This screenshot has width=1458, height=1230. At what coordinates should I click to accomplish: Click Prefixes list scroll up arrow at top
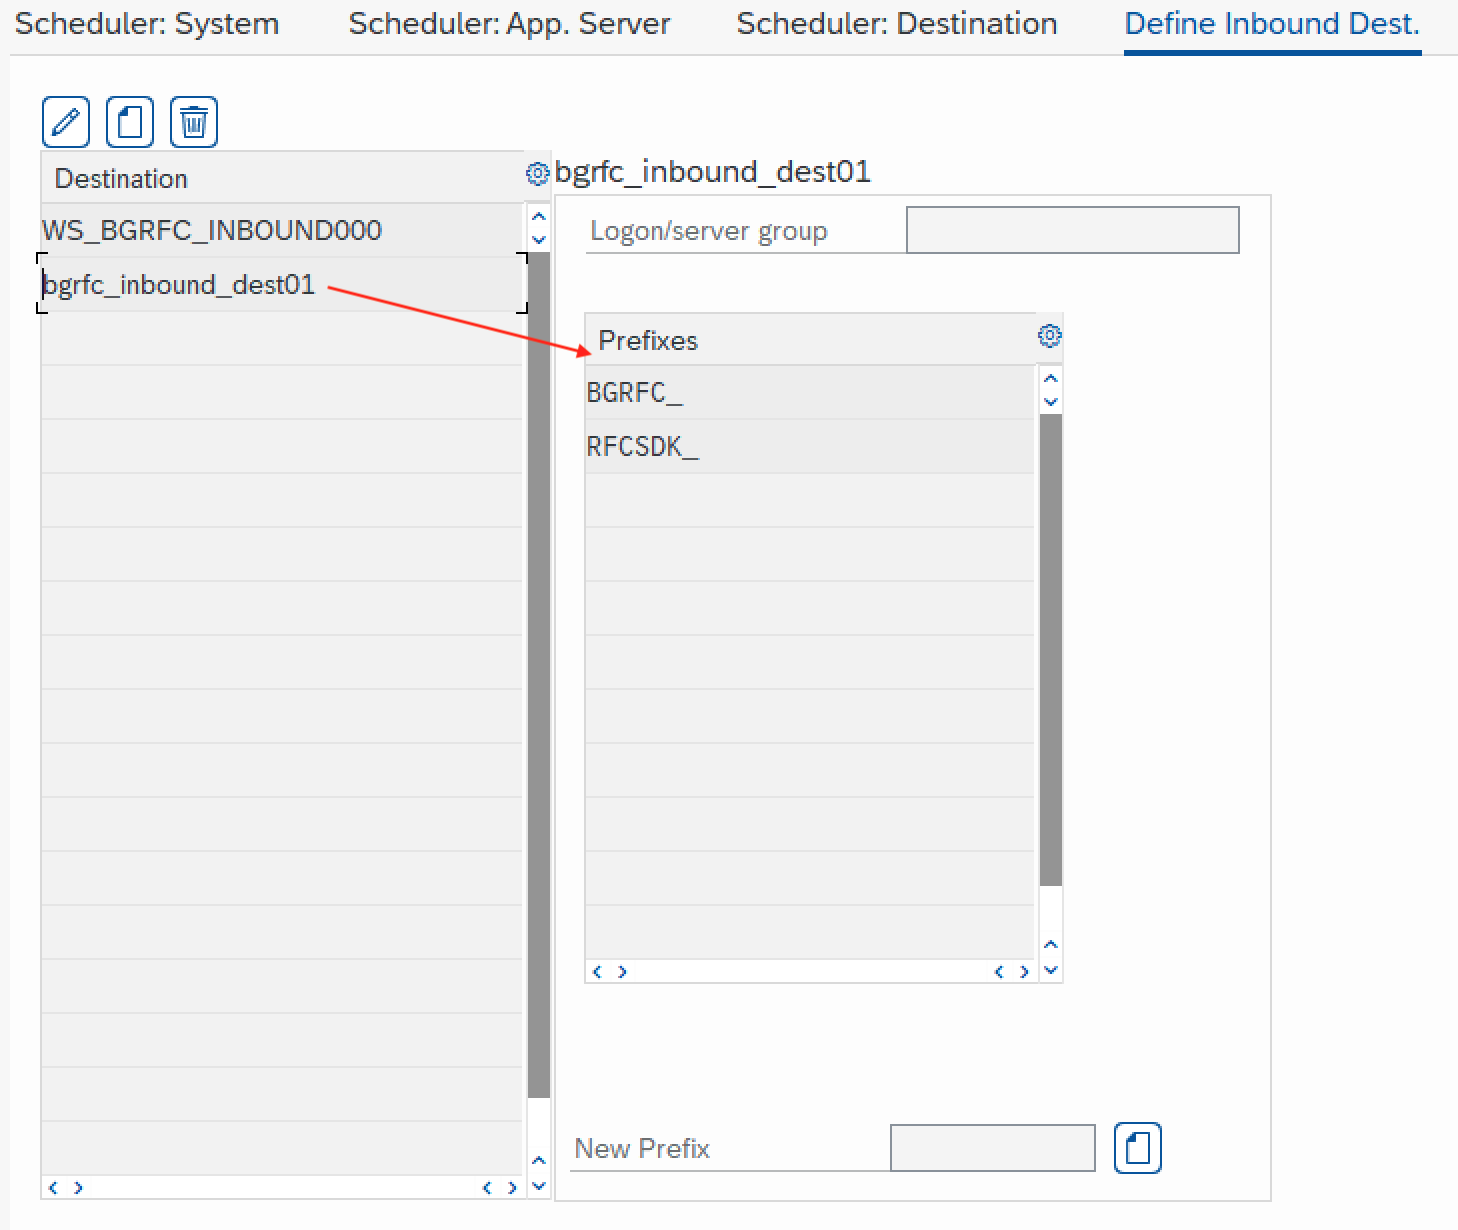(x=1050, y=378)
